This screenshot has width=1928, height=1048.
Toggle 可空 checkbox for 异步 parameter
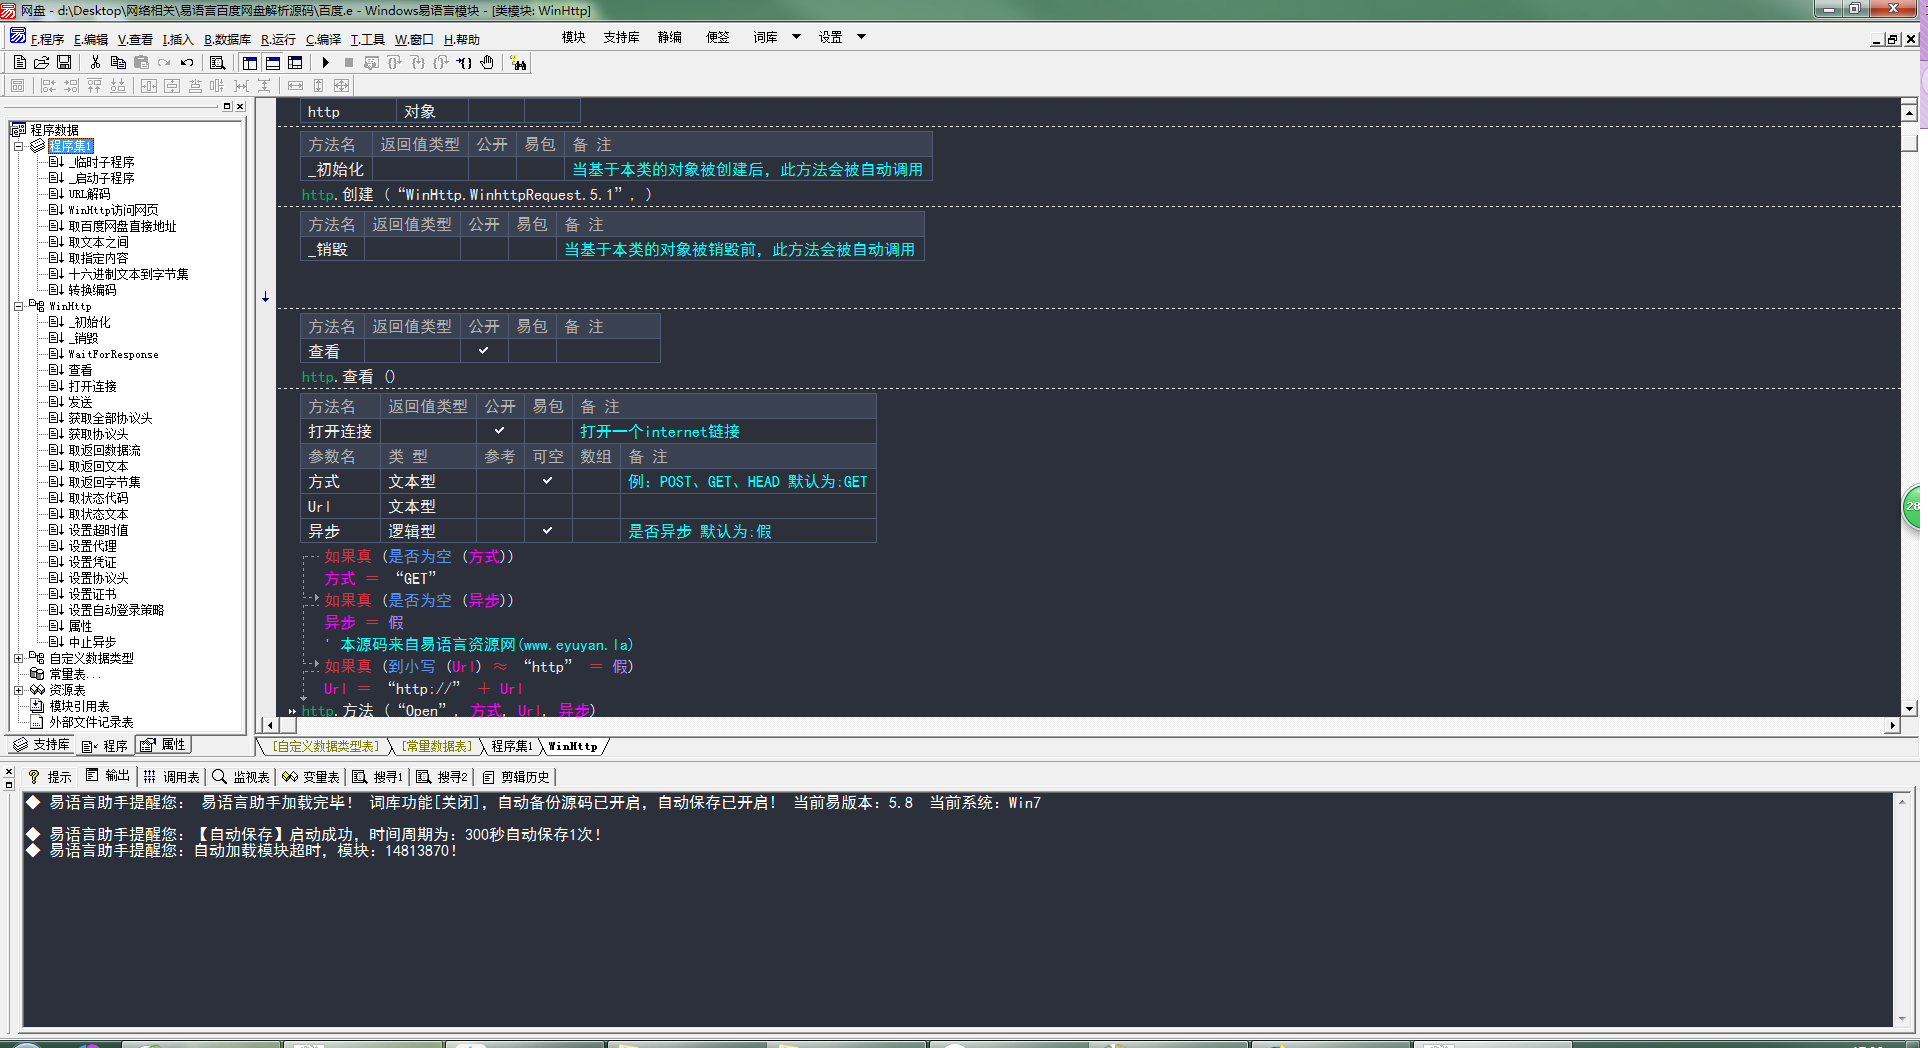pos(548,531)
